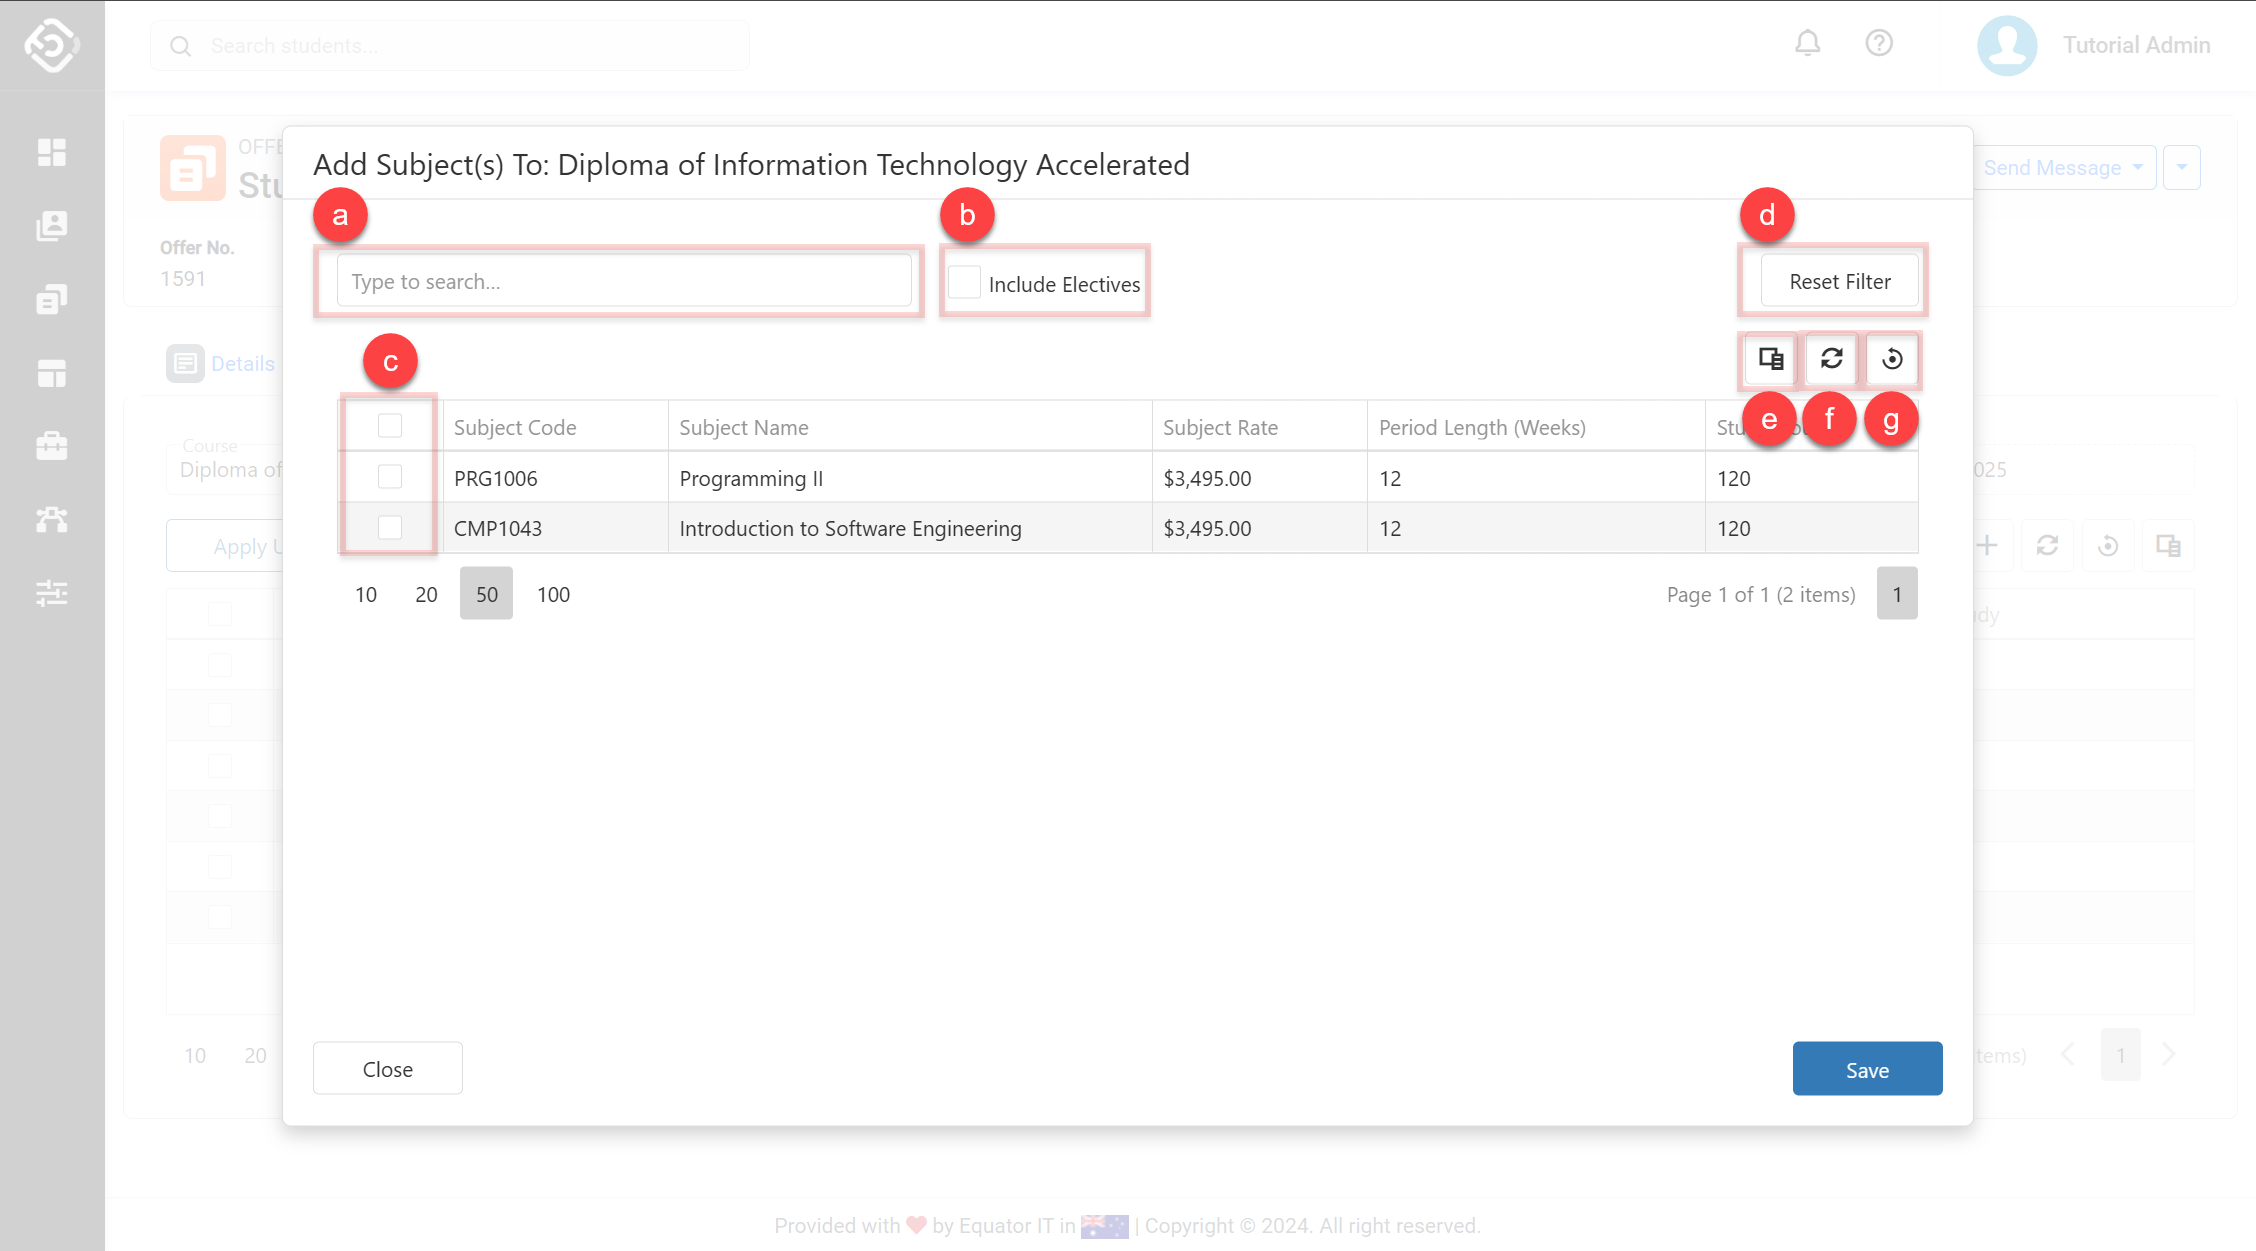Click the blue Save button
The height and width of the screenshot is (1251, 2256).
coord(1866,1069)
